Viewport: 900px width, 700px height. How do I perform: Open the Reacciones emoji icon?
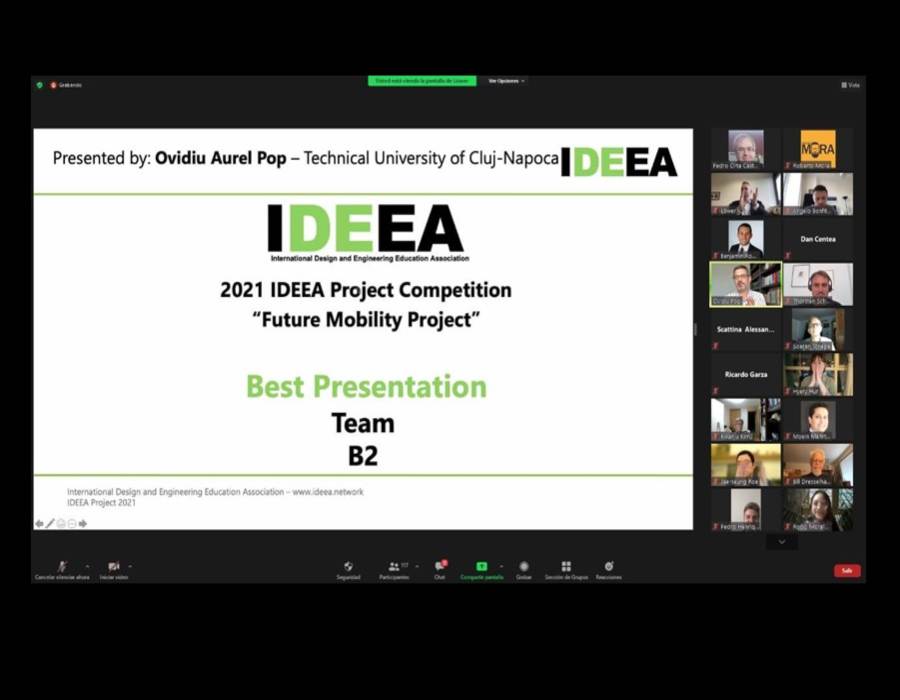pyautogui.click(x=608, y=566)
